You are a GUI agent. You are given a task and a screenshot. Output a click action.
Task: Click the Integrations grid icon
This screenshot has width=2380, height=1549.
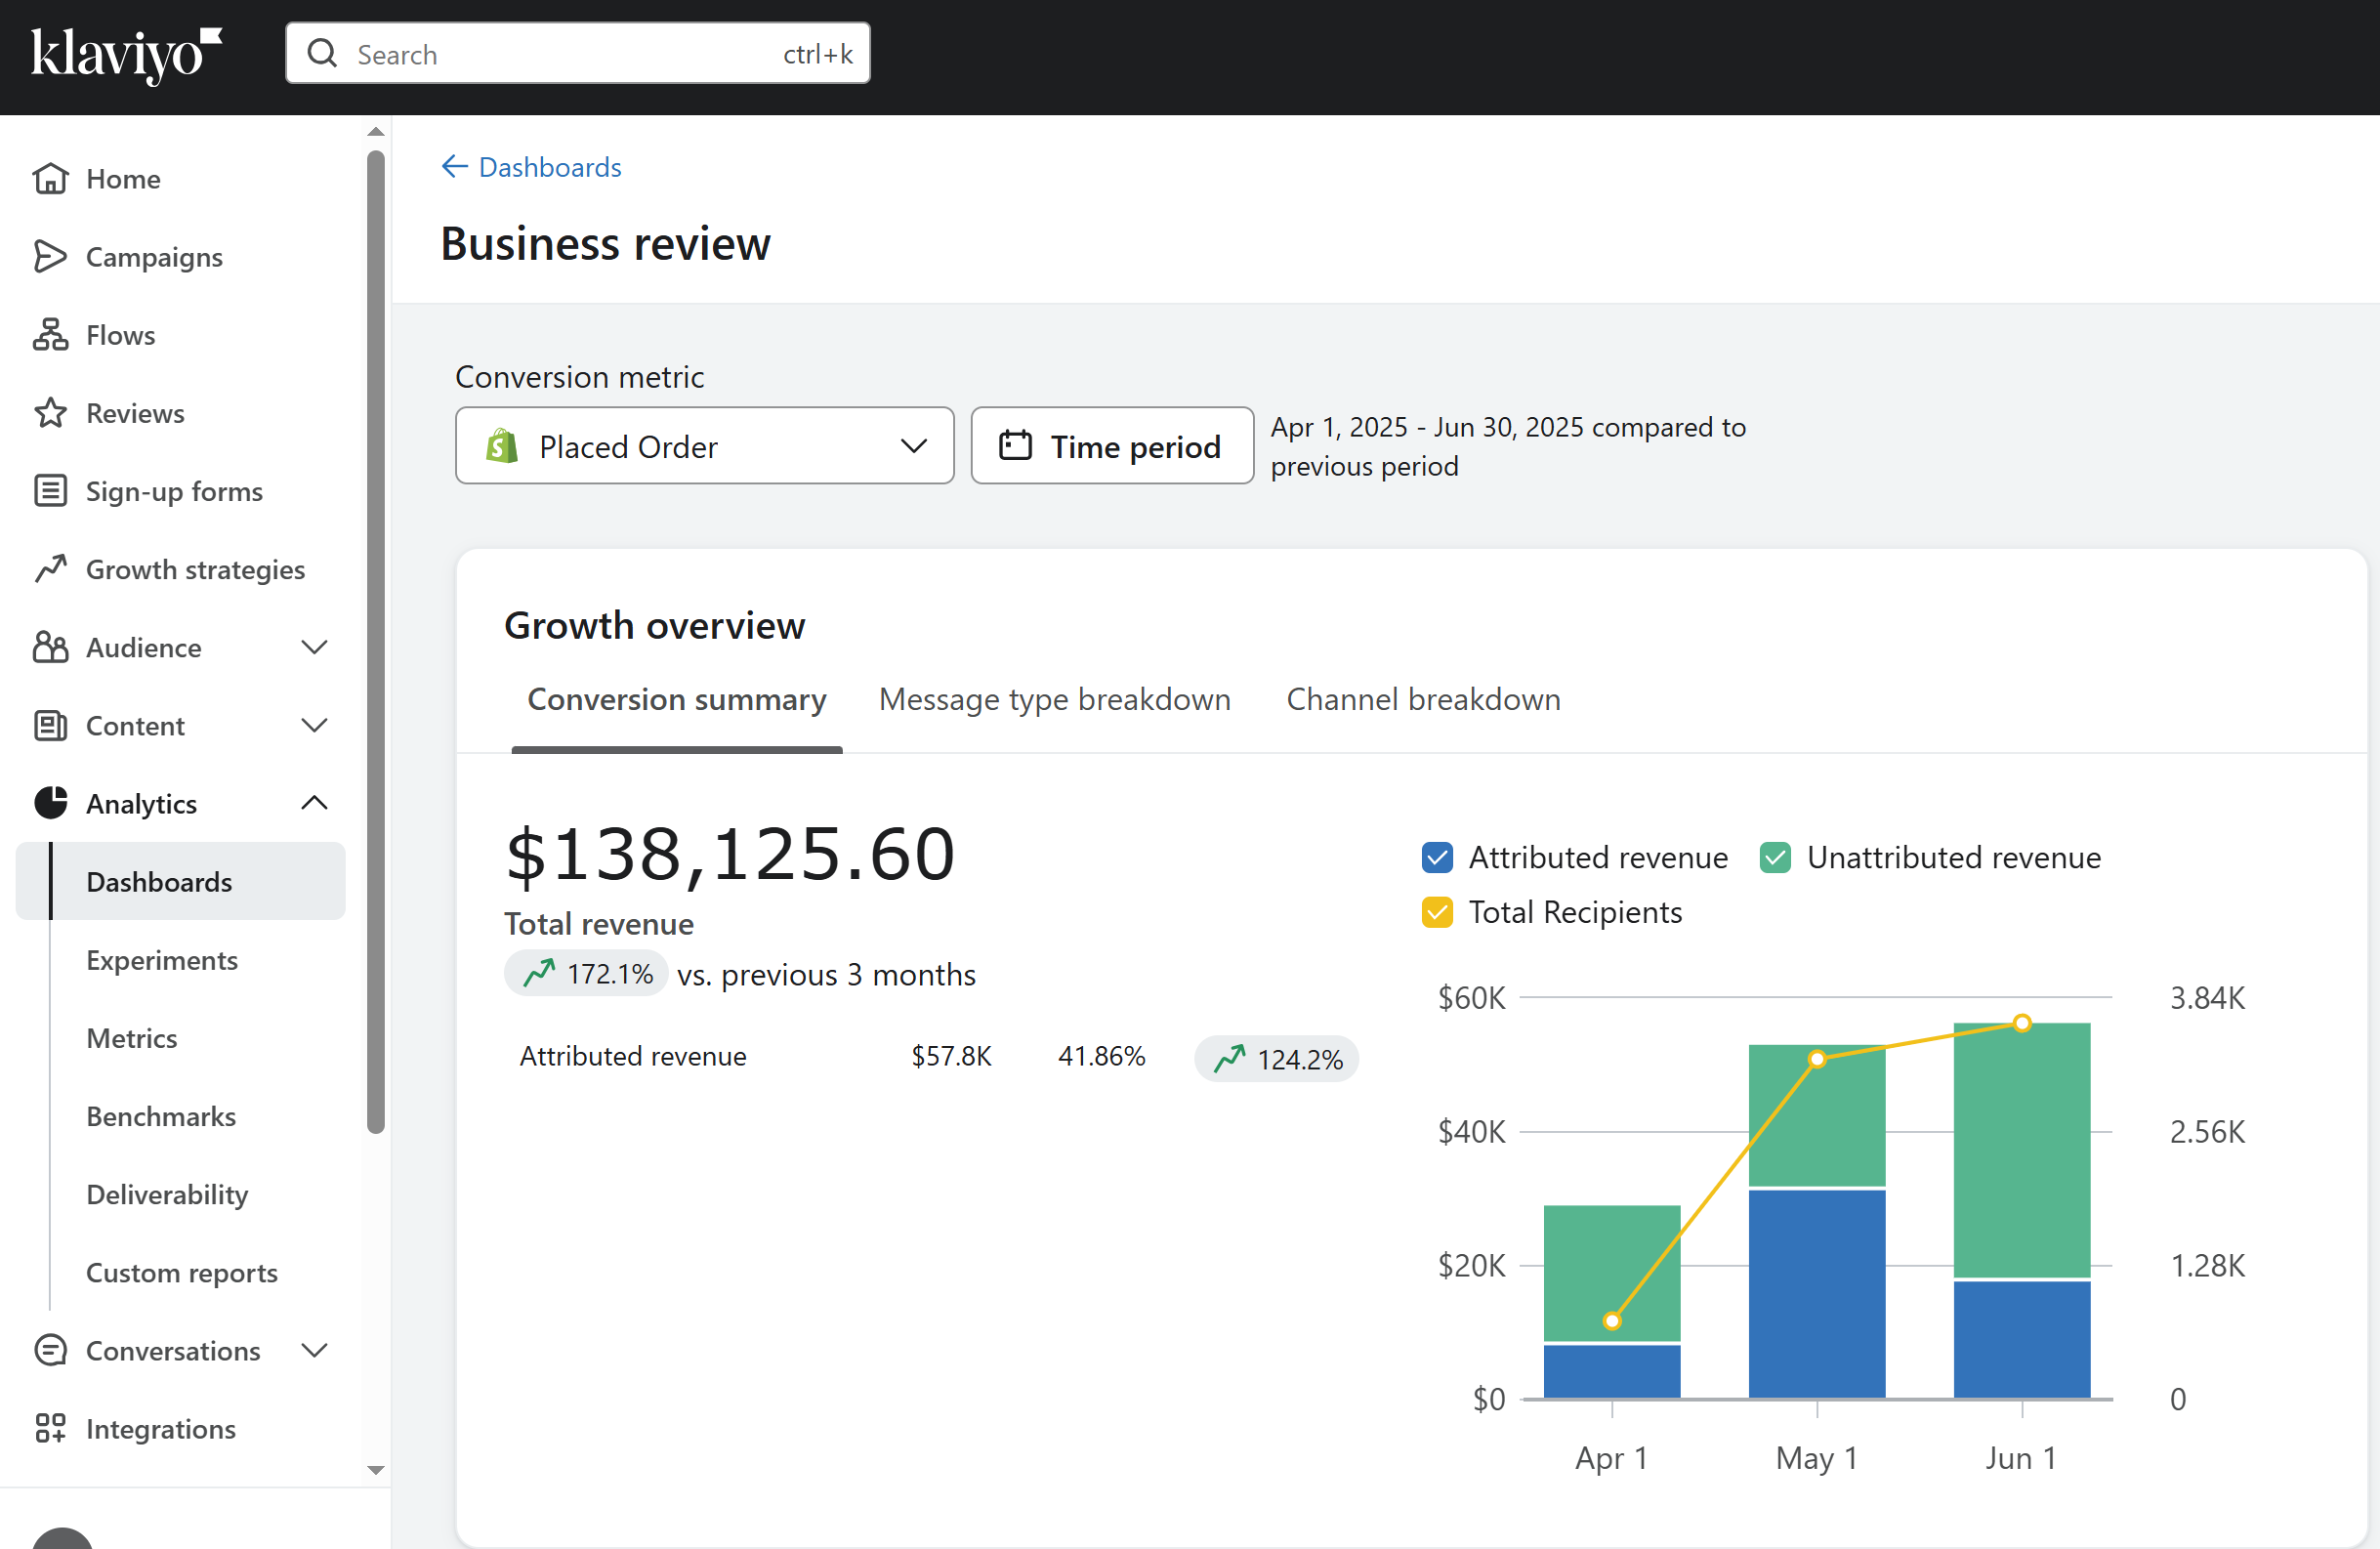click(50, 1428)
